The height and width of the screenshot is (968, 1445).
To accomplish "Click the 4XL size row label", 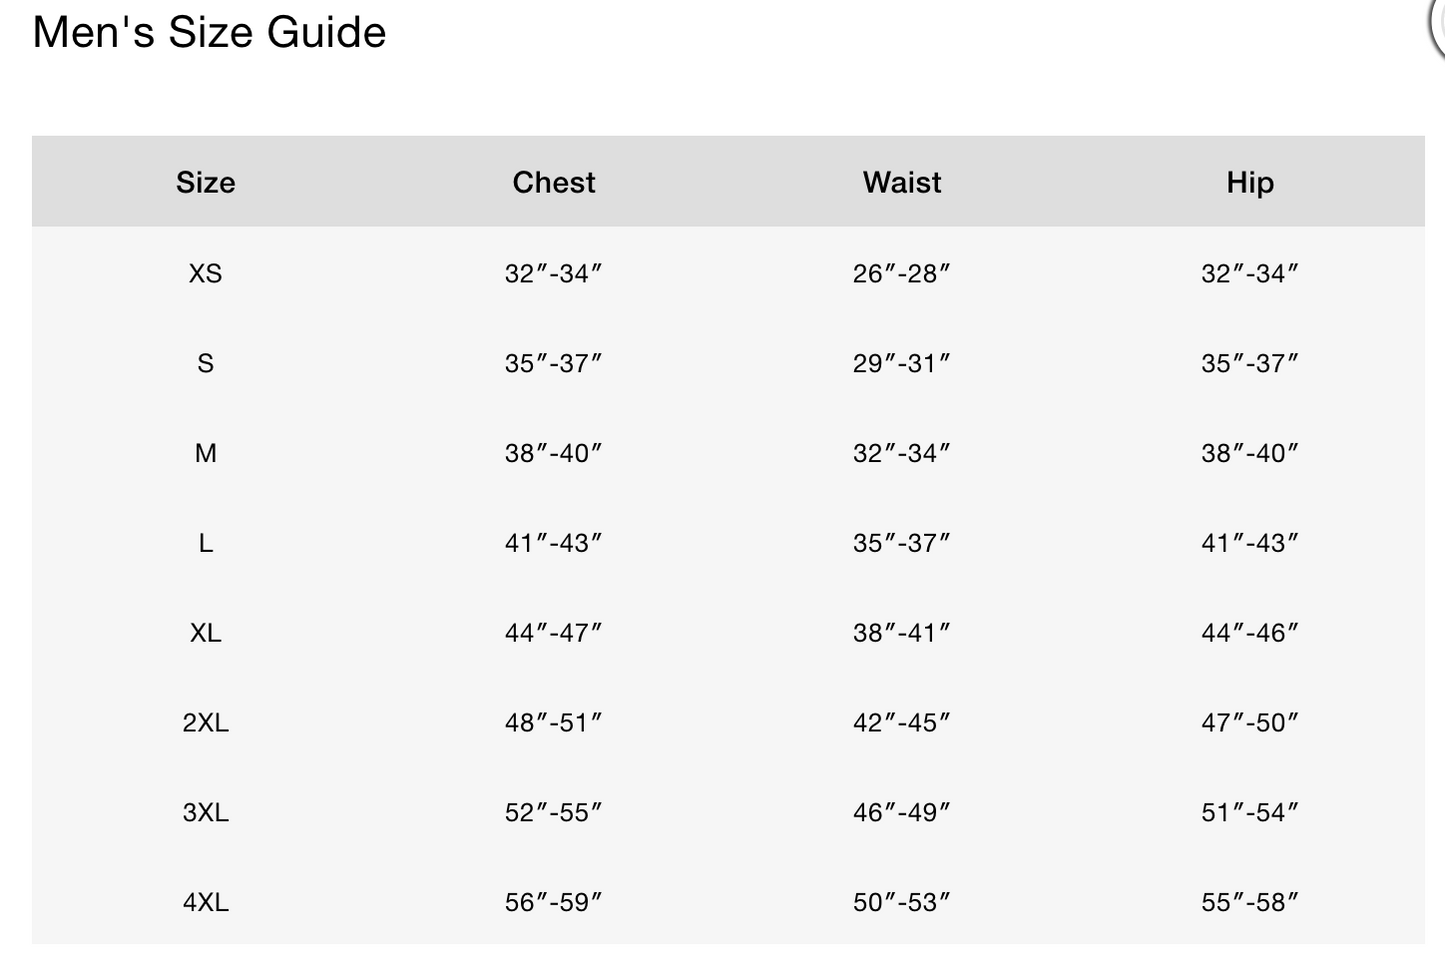I will [x=206, y=902].
